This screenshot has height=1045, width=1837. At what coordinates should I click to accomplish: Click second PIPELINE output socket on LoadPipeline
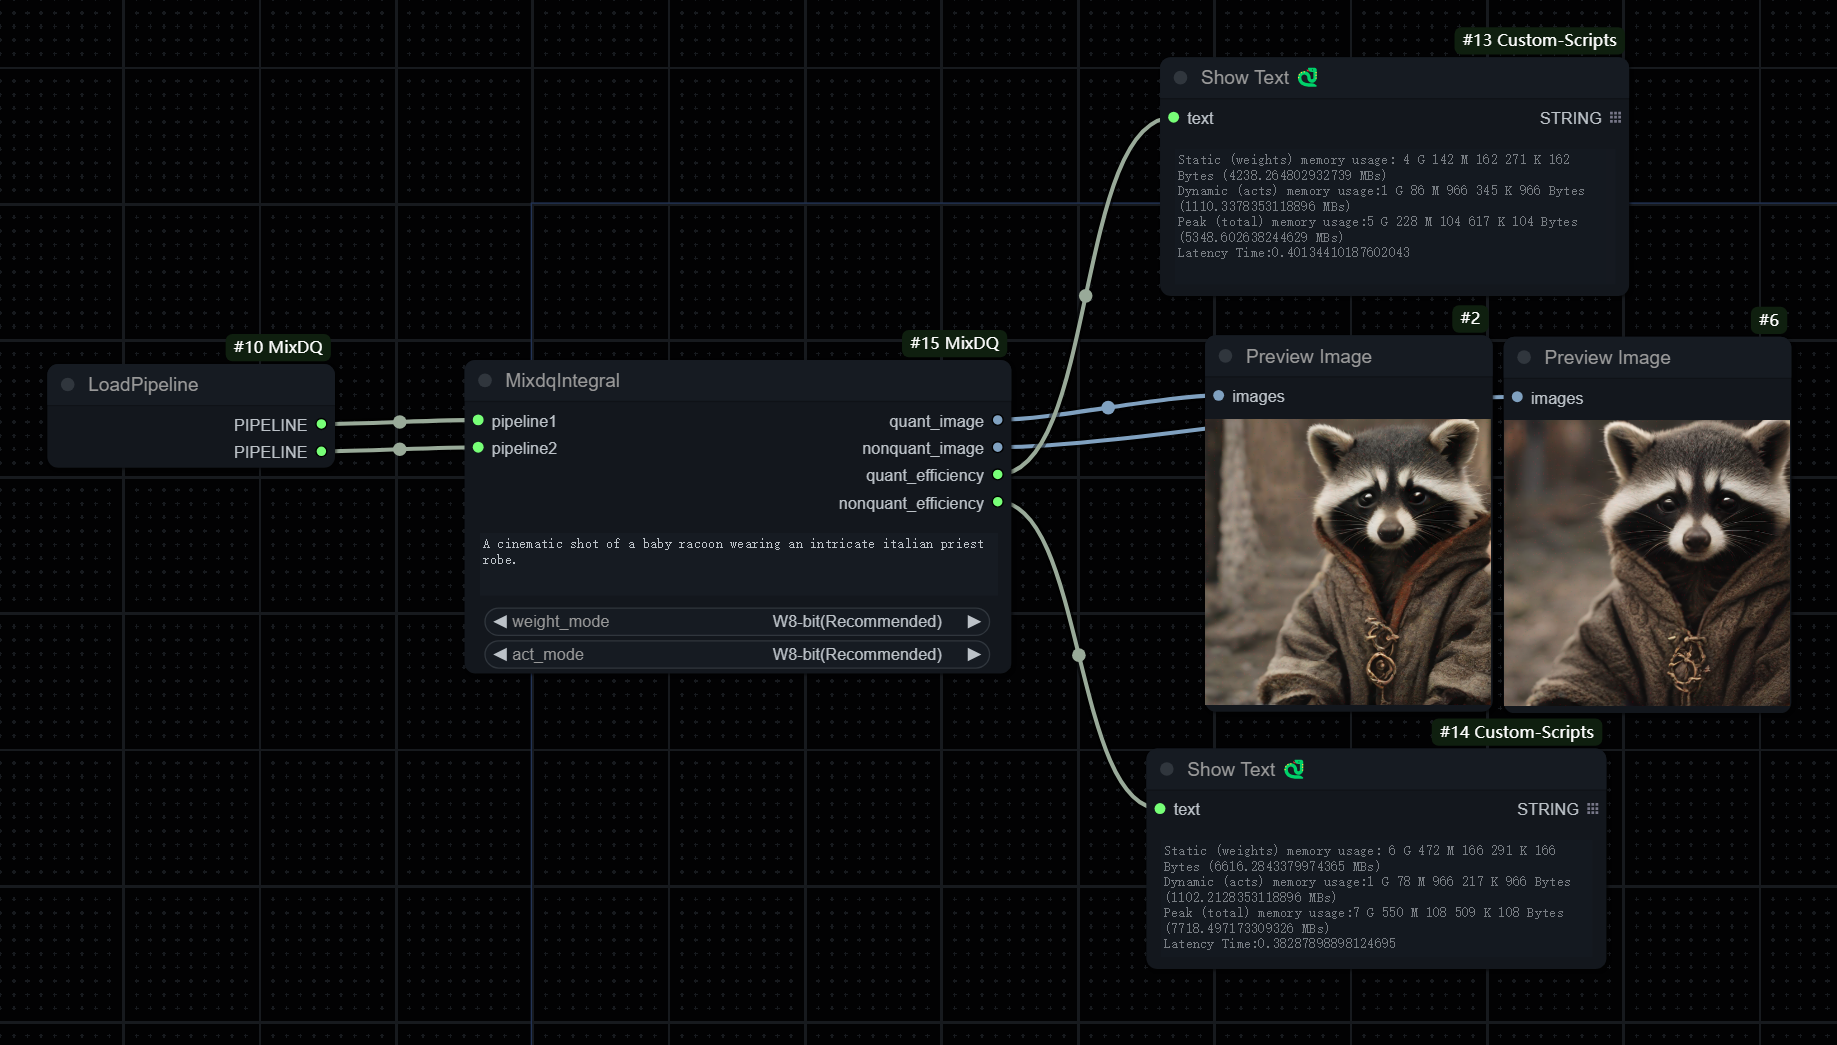point(321,452)
